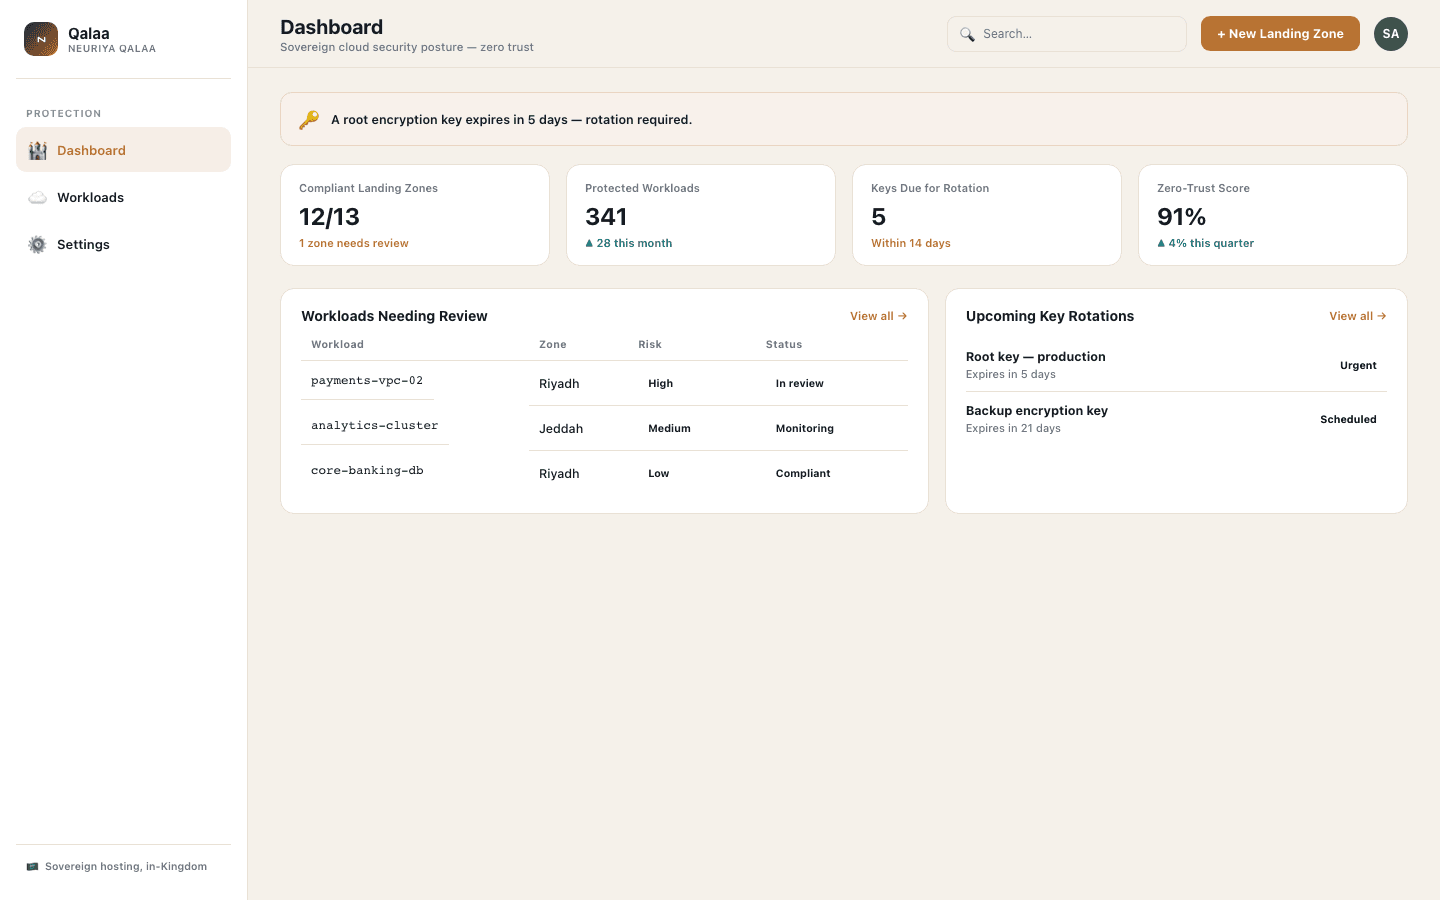Click the Dashboard castle icon in sidebar
Screen dimensions: 1440x900
pos(38,150)
